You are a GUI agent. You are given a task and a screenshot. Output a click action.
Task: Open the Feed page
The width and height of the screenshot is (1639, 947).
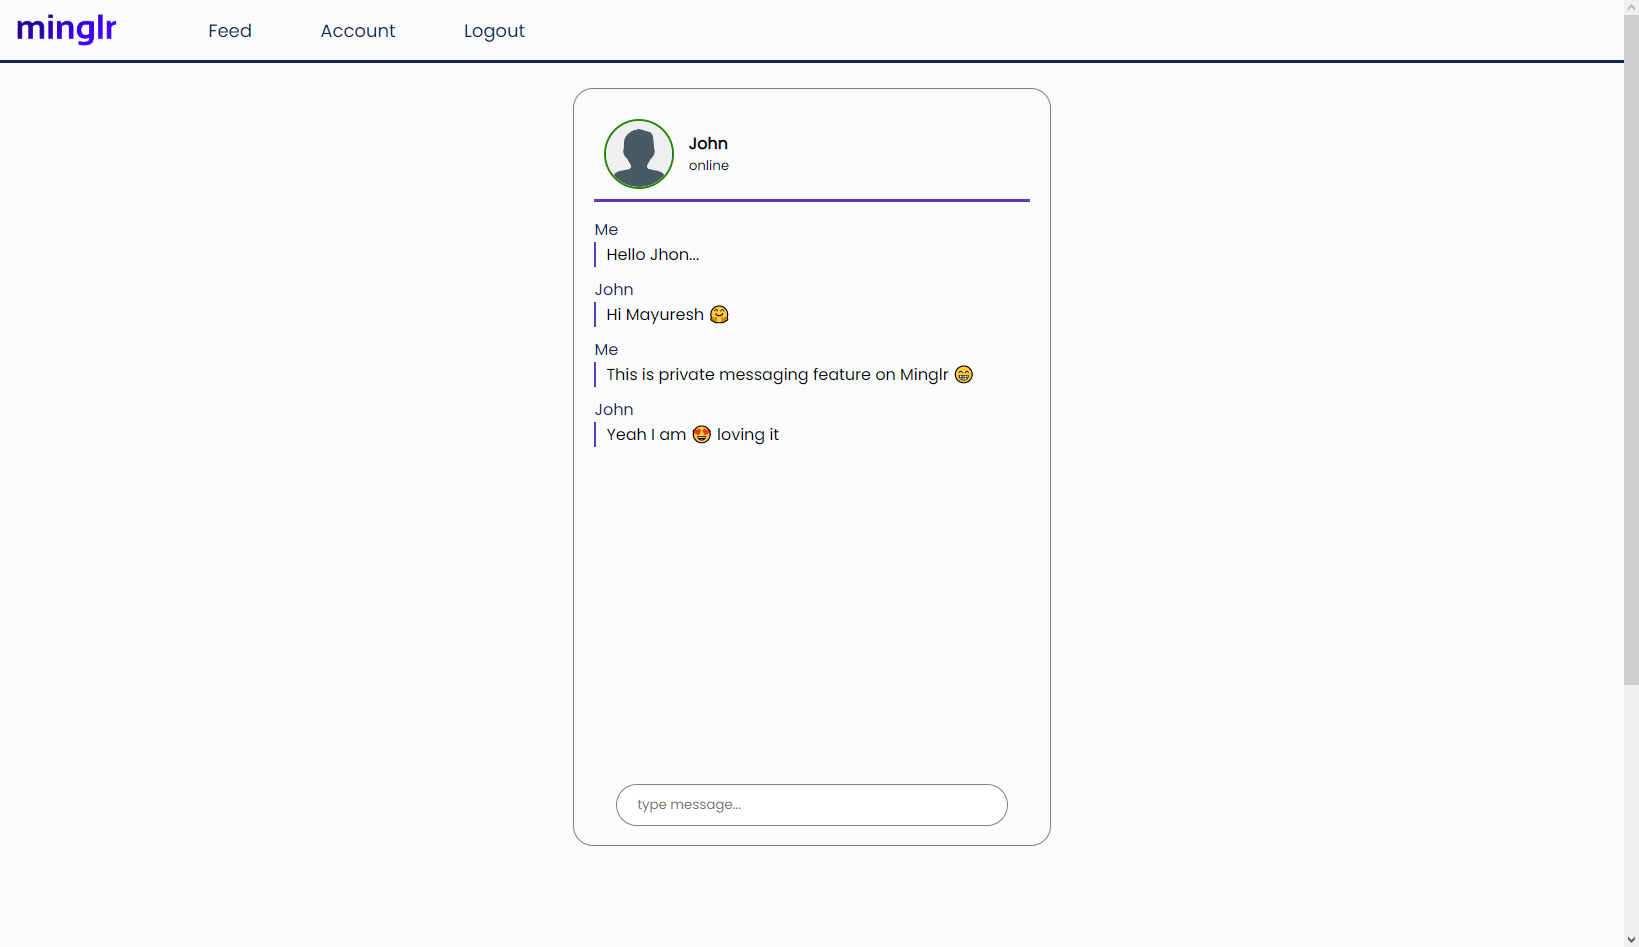click(230, 31)
